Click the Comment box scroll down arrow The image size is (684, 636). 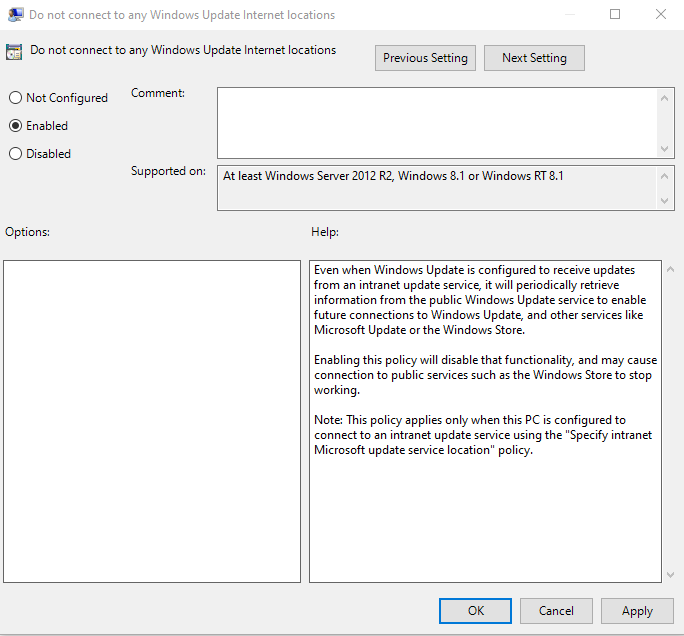[x=664, y=149]
